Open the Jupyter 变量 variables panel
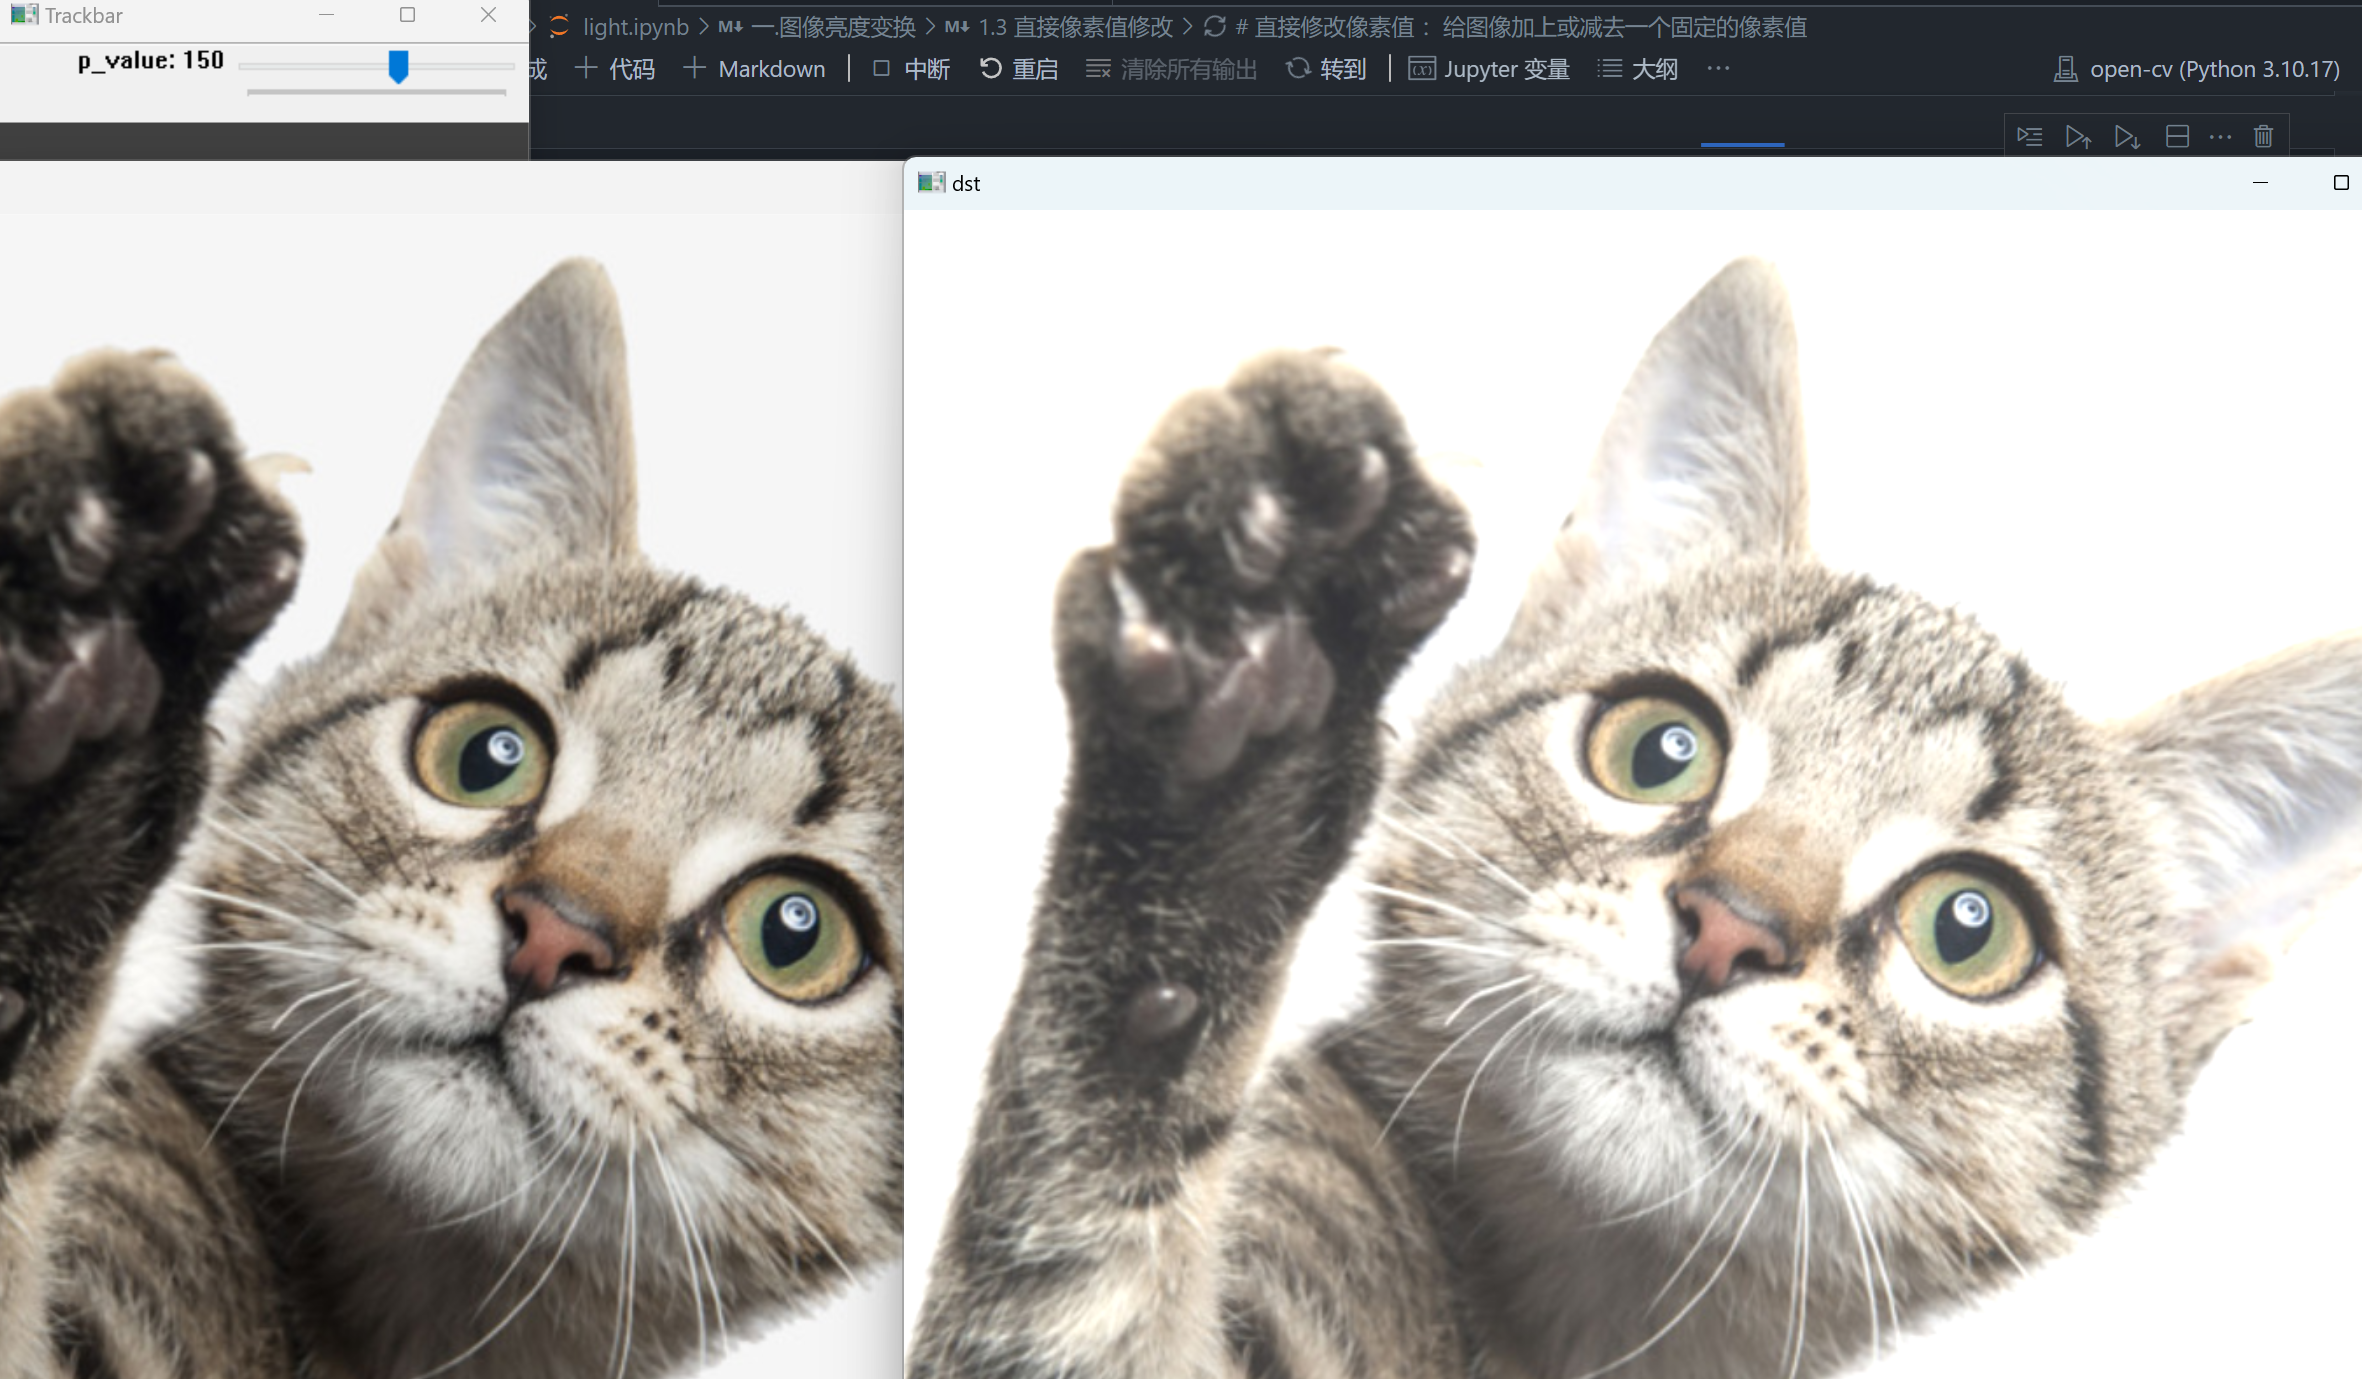This screenshot has width=2362, height=1379. (1489, 69)
